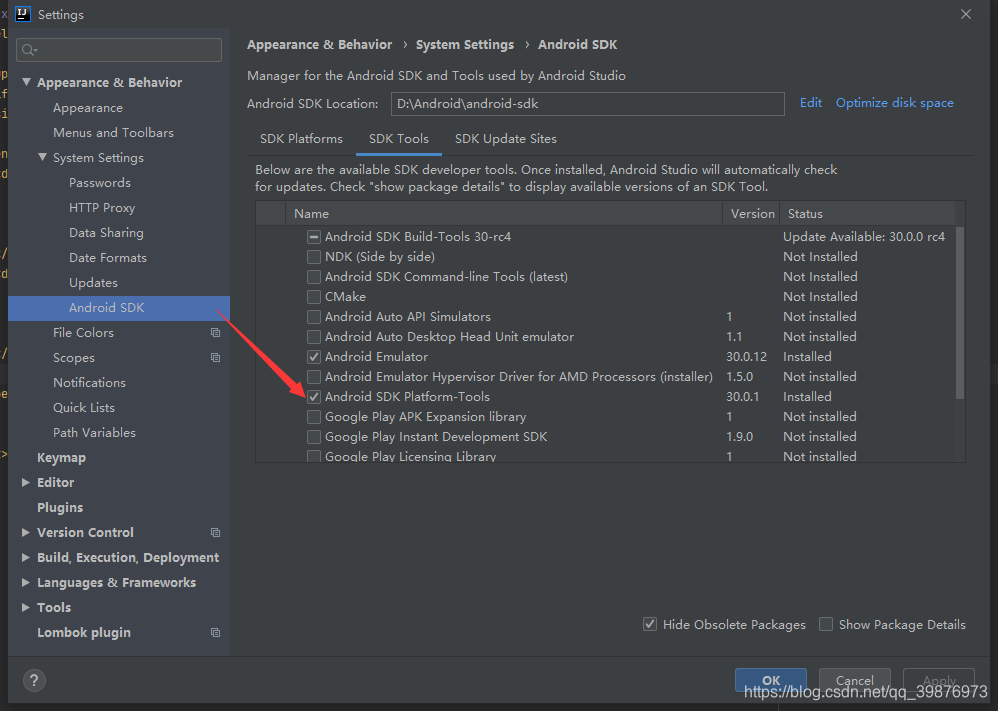Image resolution: width=998 pixels, height=711 pixels.
Task: Open Quick Lists settings
Action: [83, 407]
